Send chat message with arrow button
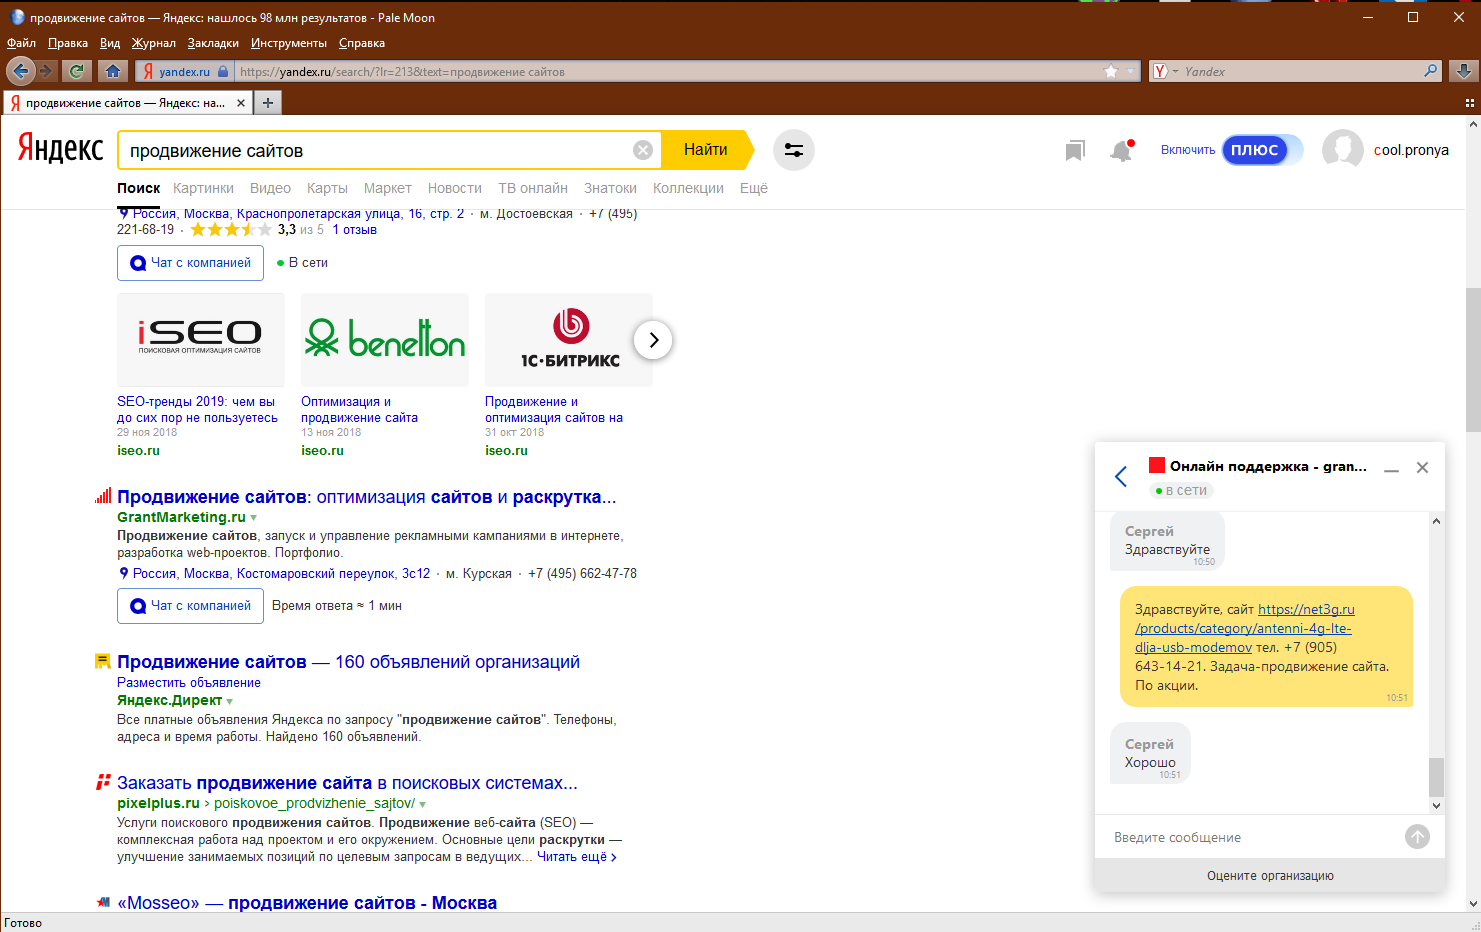Screen dimensions: 1481x932 click(1417, 837)
